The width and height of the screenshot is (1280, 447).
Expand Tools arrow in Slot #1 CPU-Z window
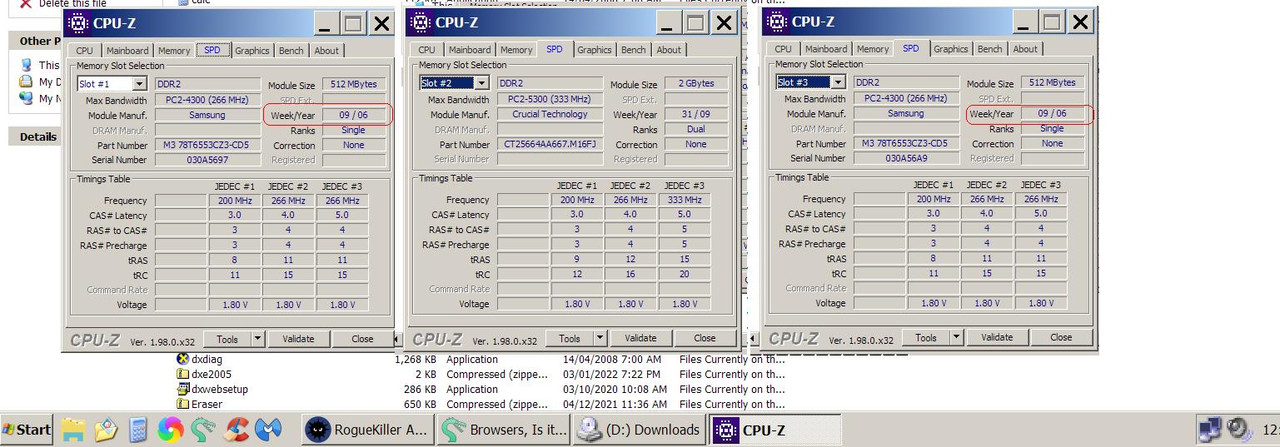(258, 339)
